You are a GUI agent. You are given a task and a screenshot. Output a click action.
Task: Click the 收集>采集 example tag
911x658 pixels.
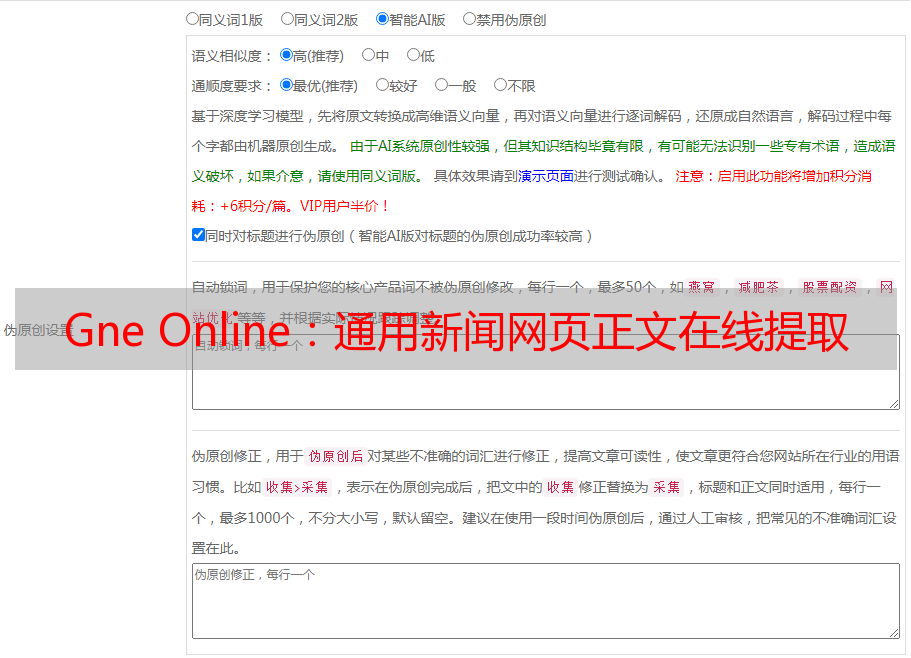(297, 488)
